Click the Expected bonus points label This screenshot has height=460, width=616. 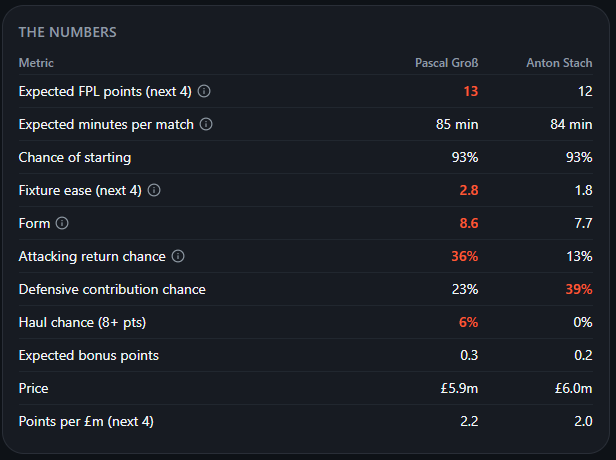tap(88, 355)
